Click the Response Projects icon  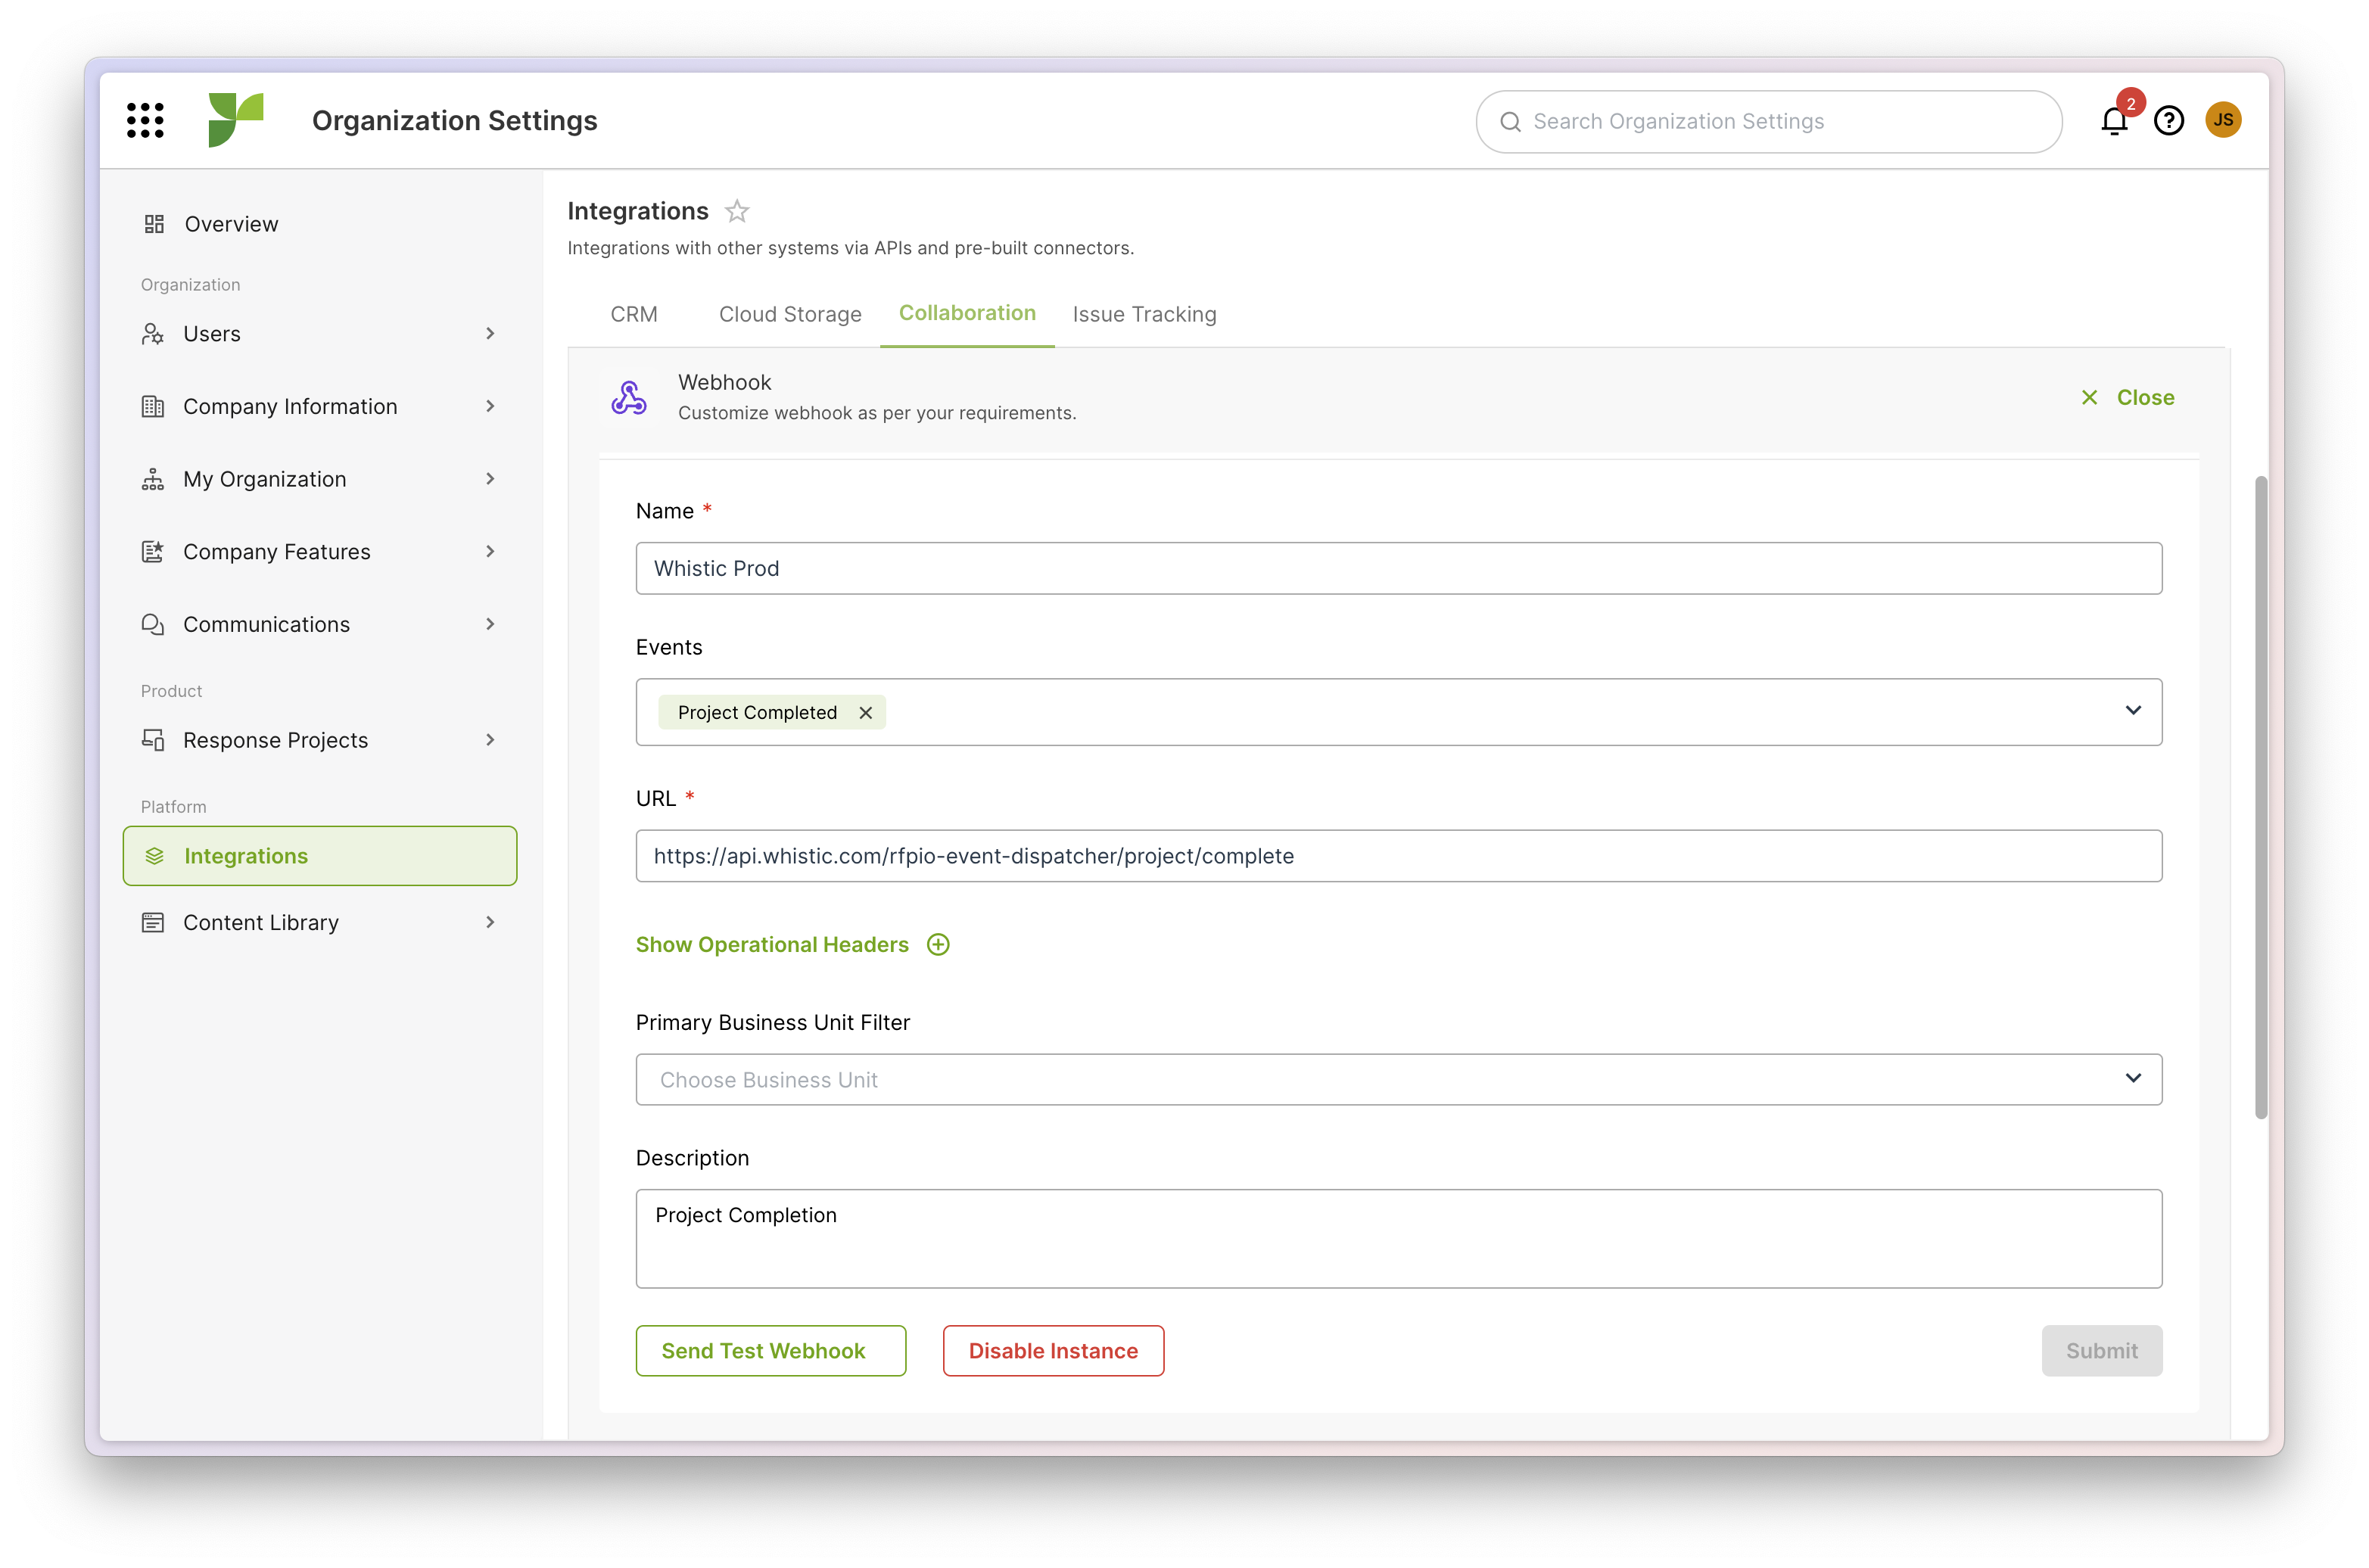pos(153,740)
